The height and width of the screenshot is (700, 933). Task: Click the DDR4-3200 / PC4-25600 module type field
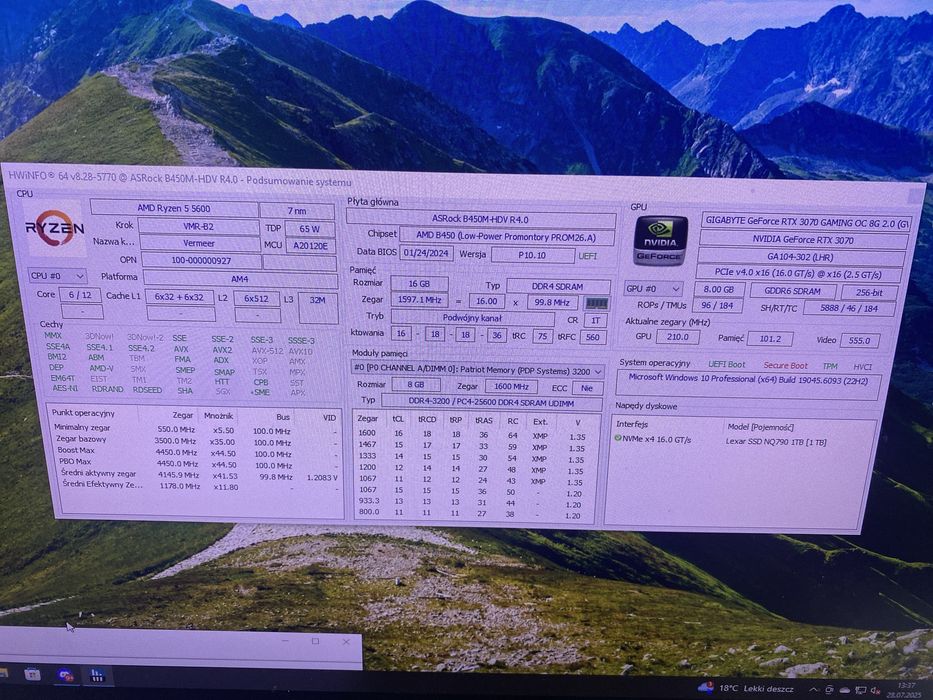[x=491, y=403]
